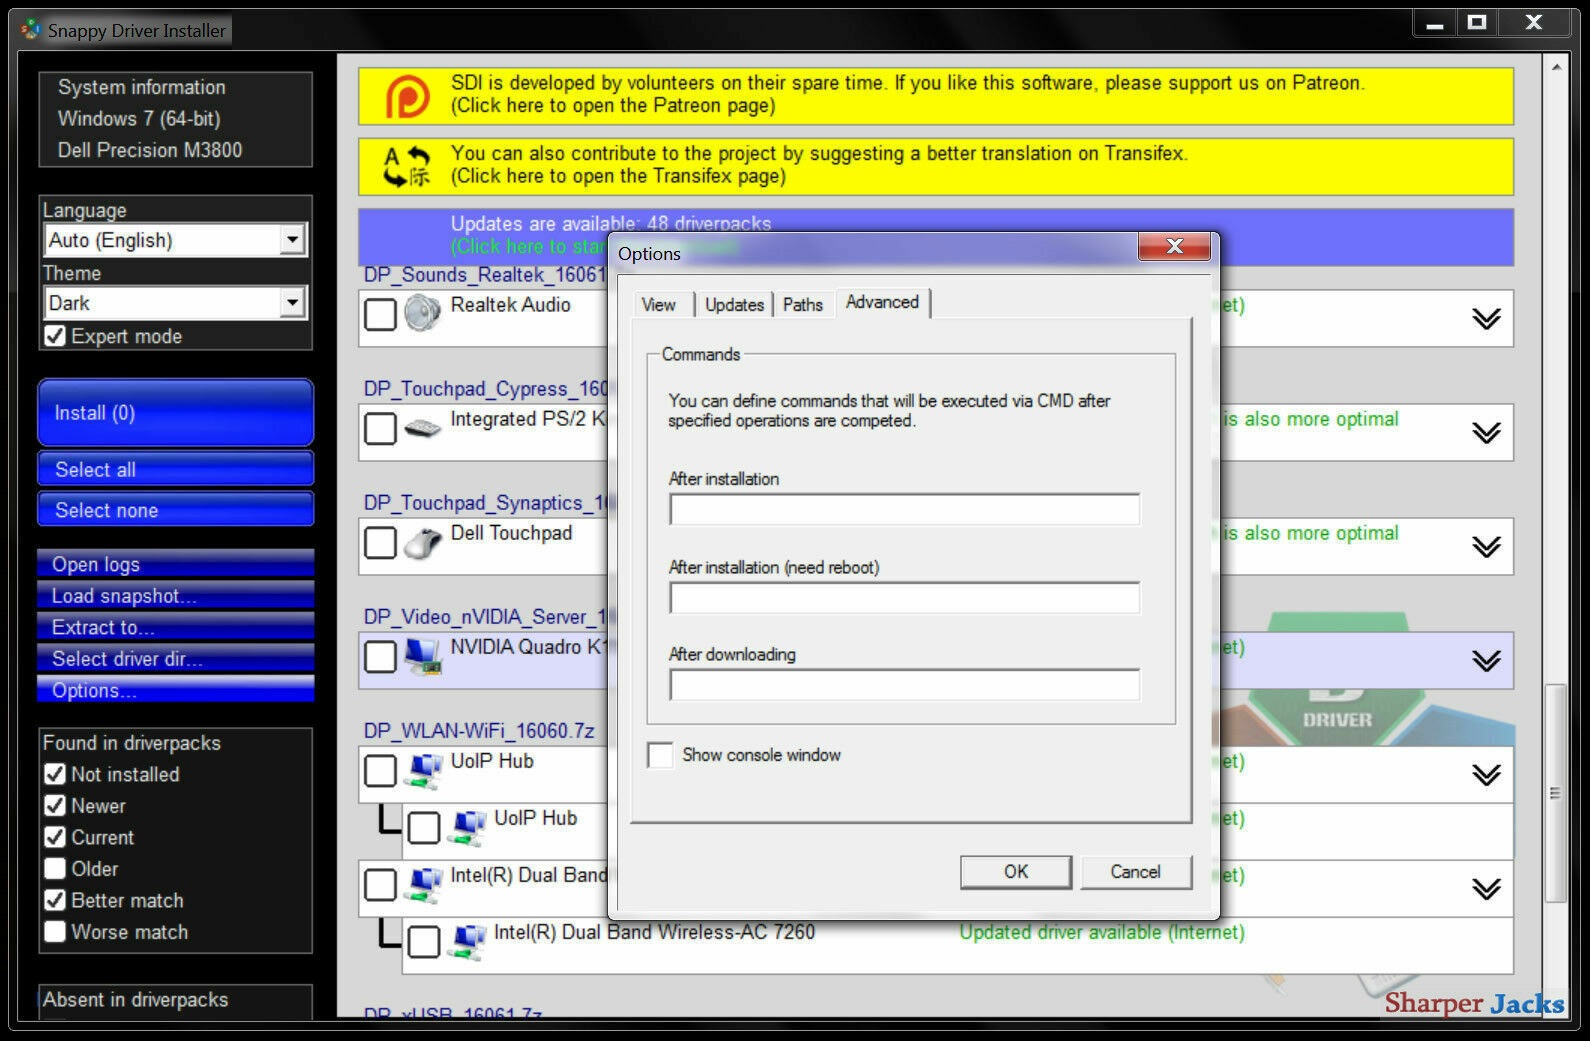Expand the Realtek Audio driver row
1590x1041 pixels.
click(1486, 318)
